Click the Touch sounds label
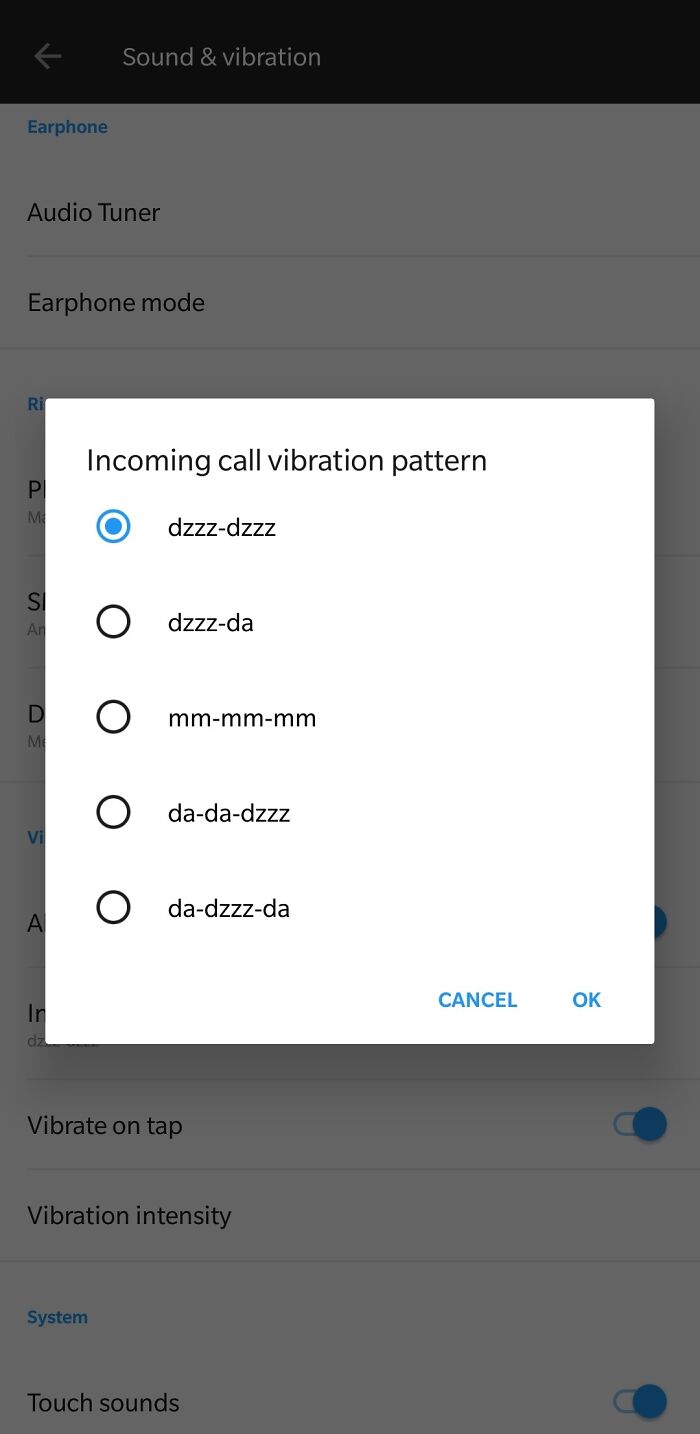 (x=103, y=1401)
